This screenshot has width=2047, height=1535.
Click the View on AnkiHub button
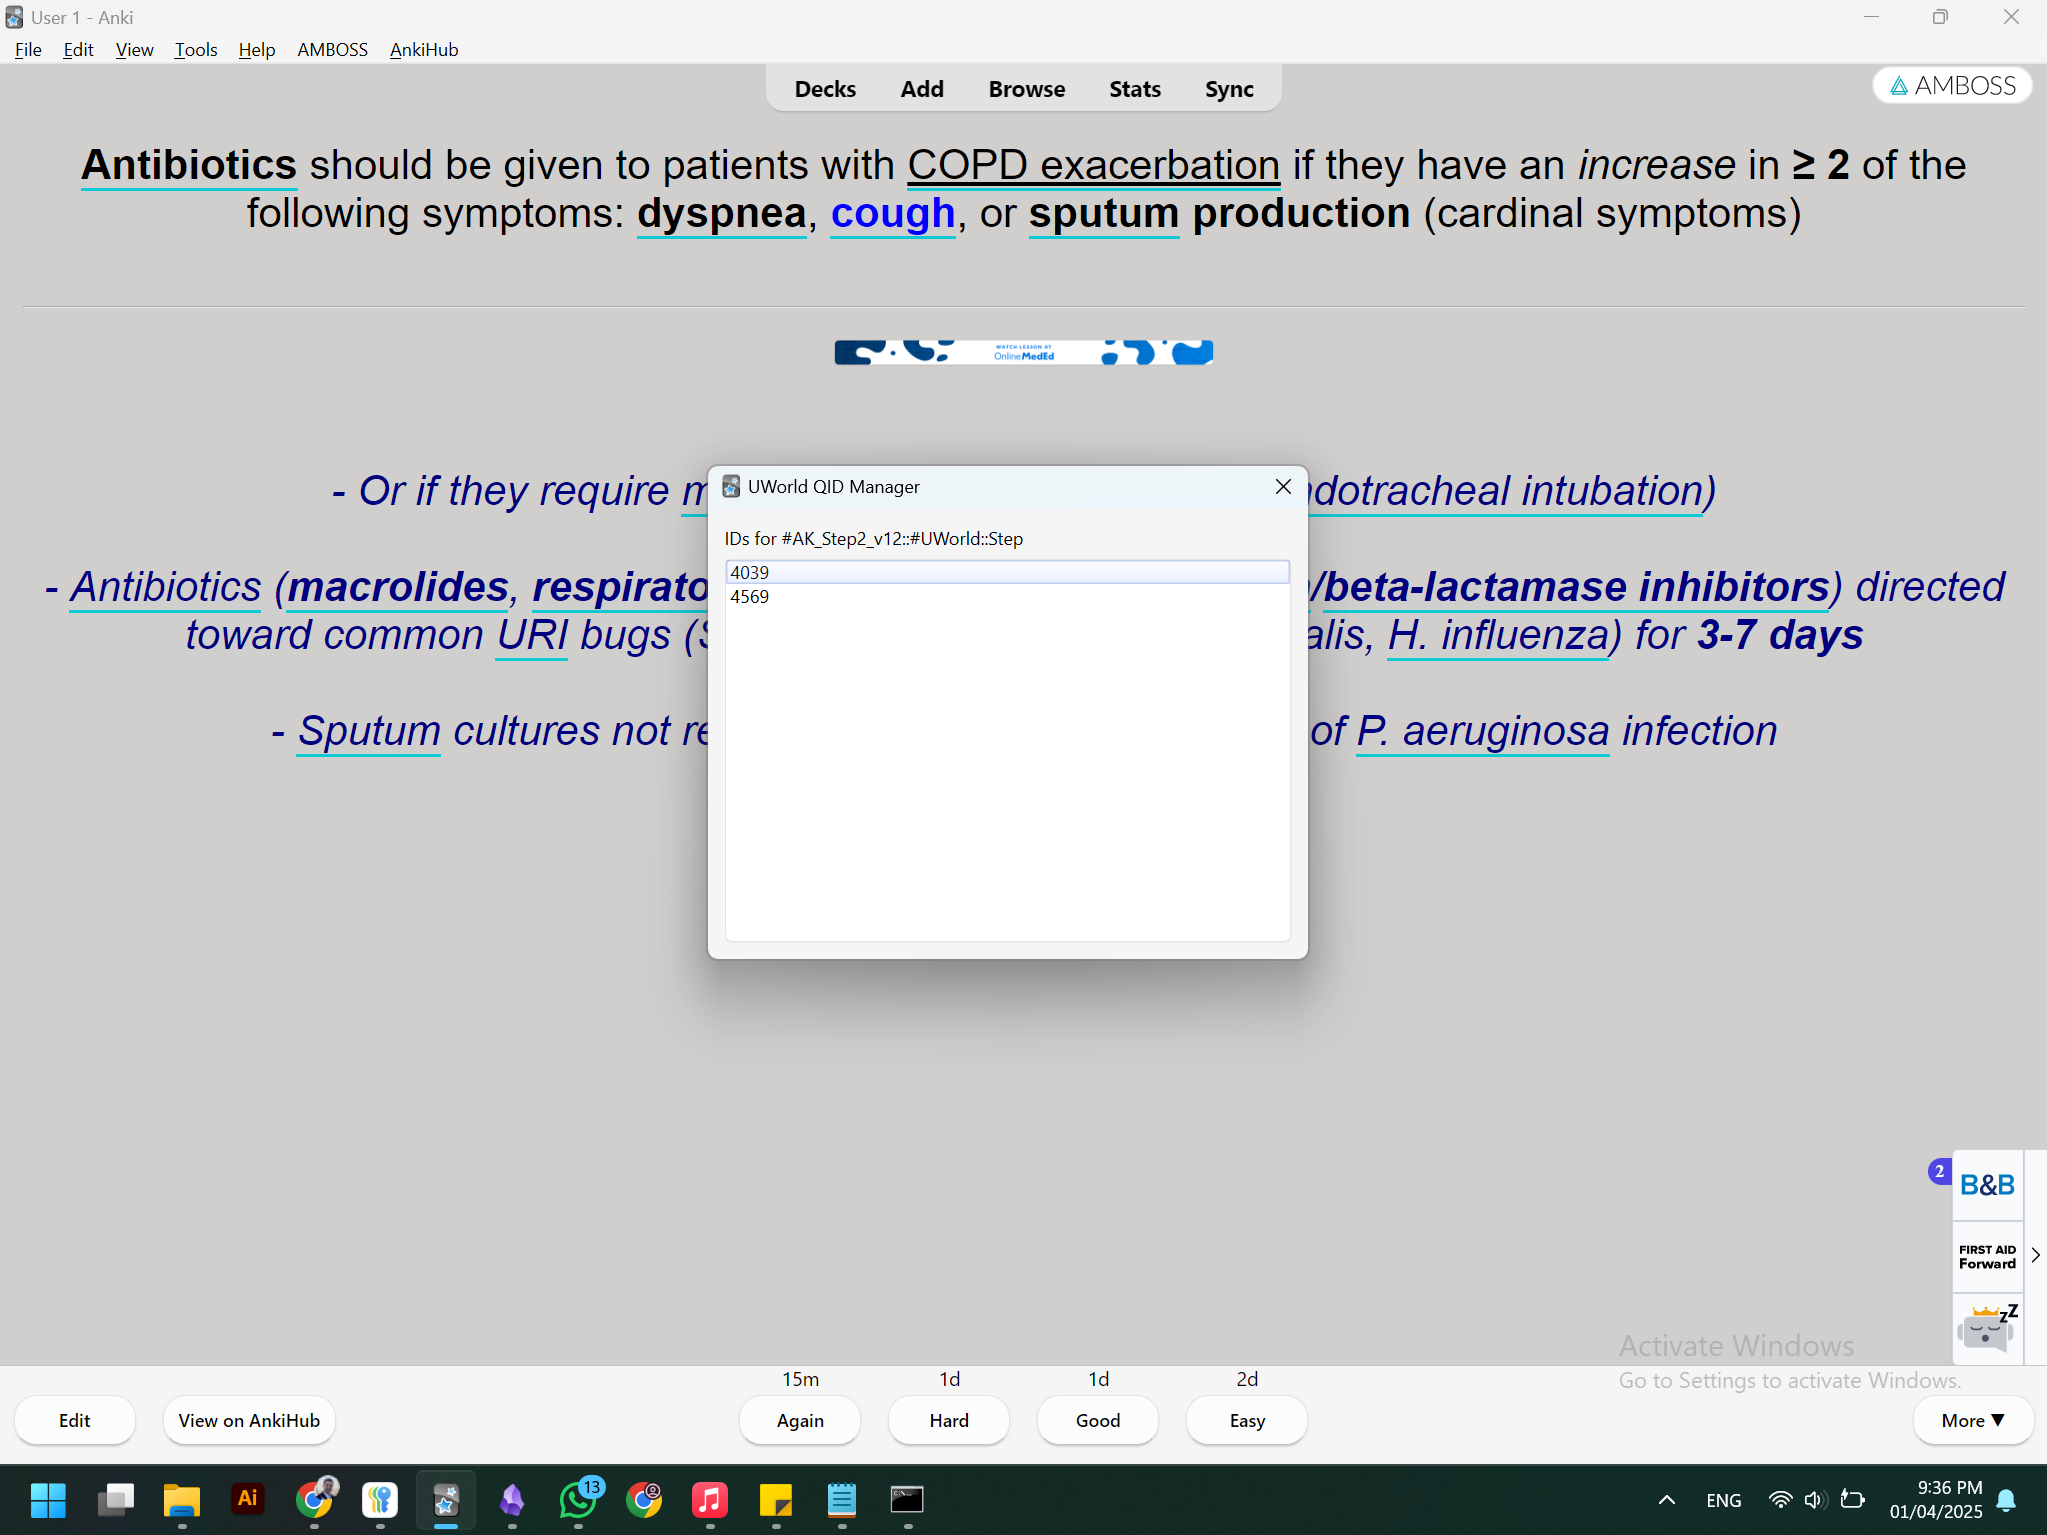click(x=248, y=1420)
